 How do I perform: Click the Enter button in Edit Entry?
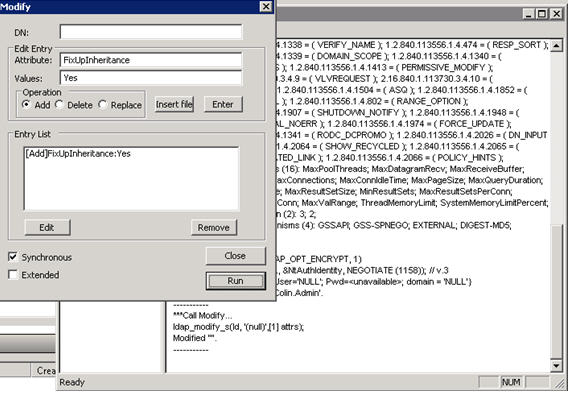(x=223, y=104)
